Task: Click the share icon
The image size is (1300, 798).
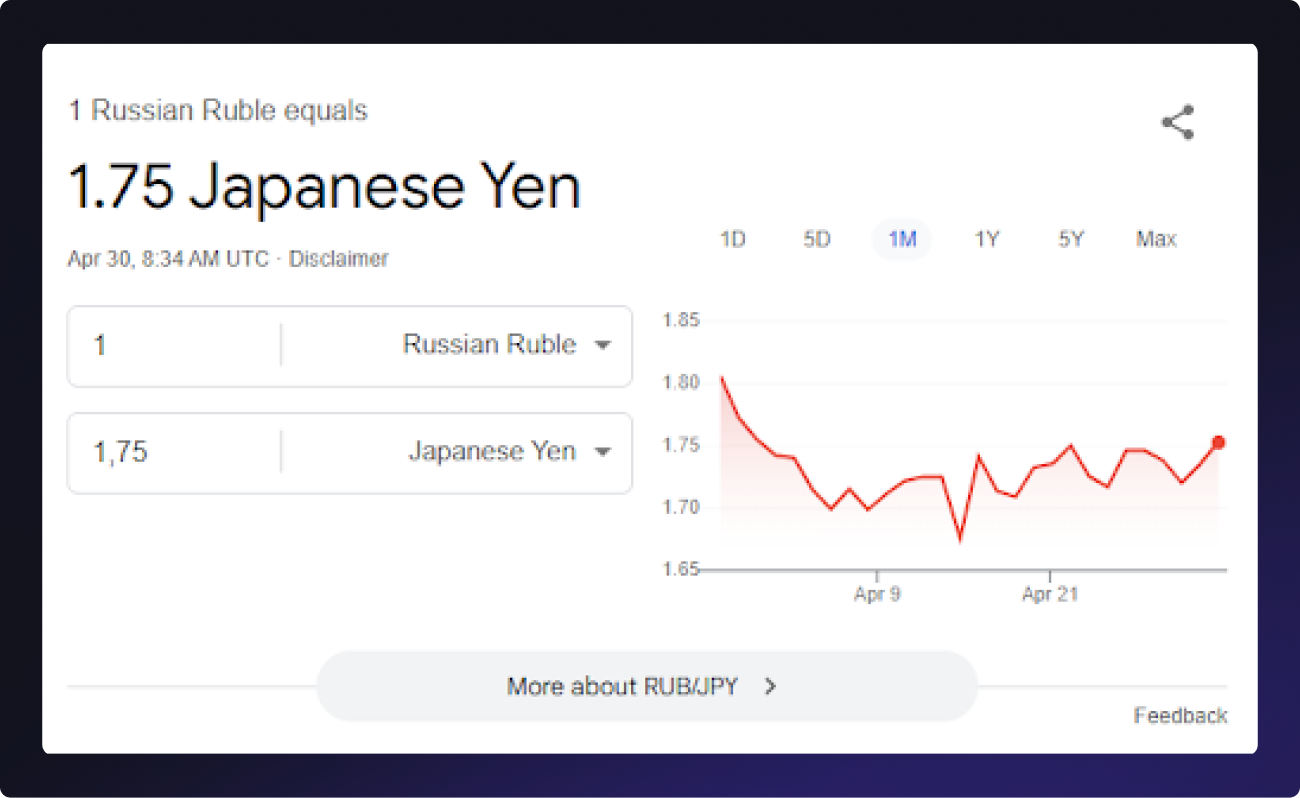Action: [1177, 122]
